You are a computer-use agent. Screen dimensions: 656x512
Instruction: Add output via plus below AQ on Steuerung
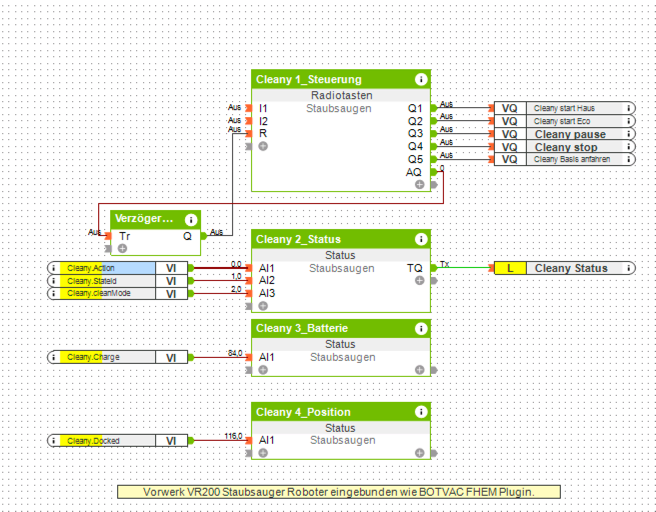pos(420,184)
